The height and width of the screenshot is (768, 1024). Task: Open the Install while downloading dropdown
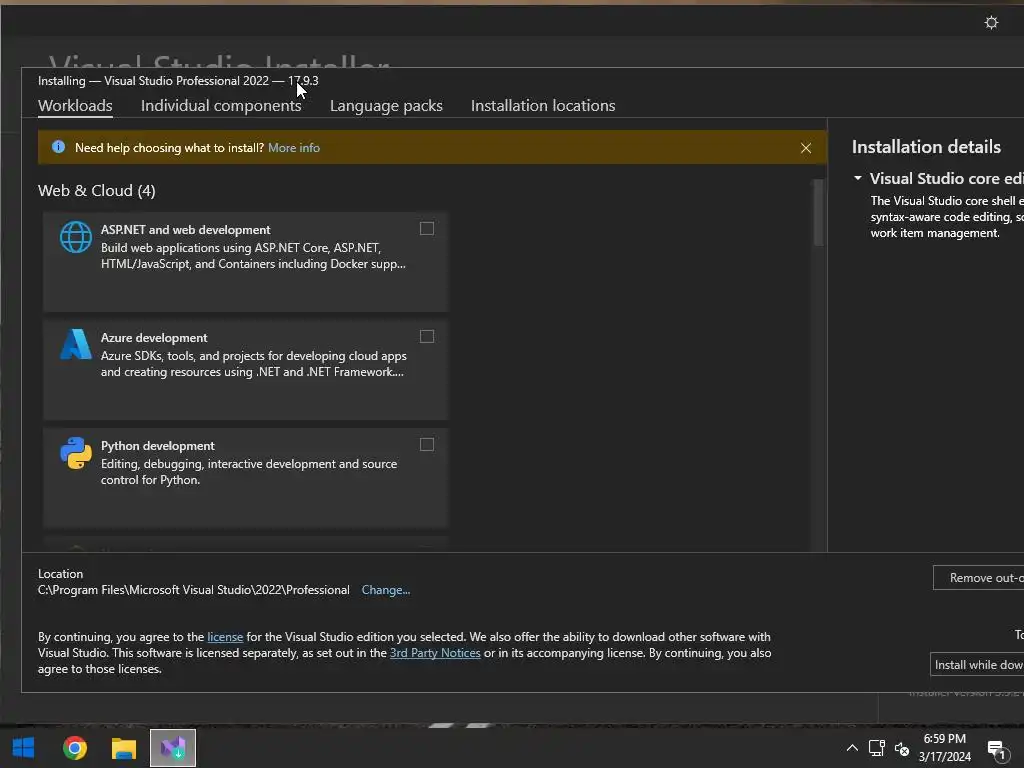coord(977,665)
